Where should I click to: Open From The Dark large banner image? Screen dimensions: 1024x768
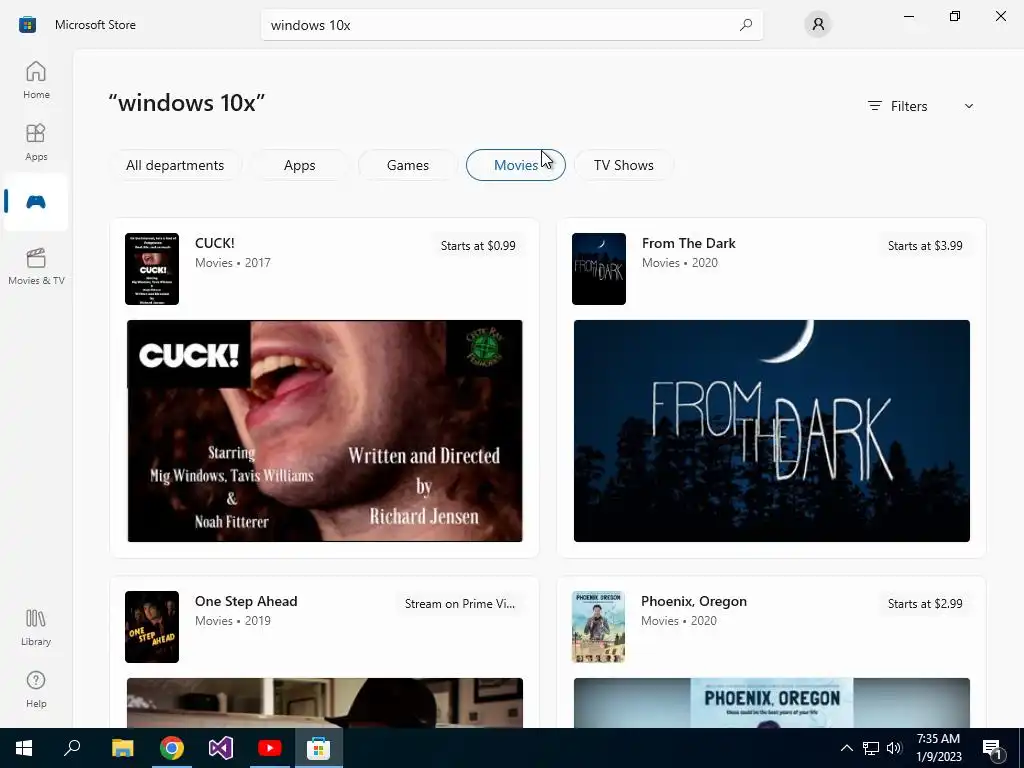[772, 431]
